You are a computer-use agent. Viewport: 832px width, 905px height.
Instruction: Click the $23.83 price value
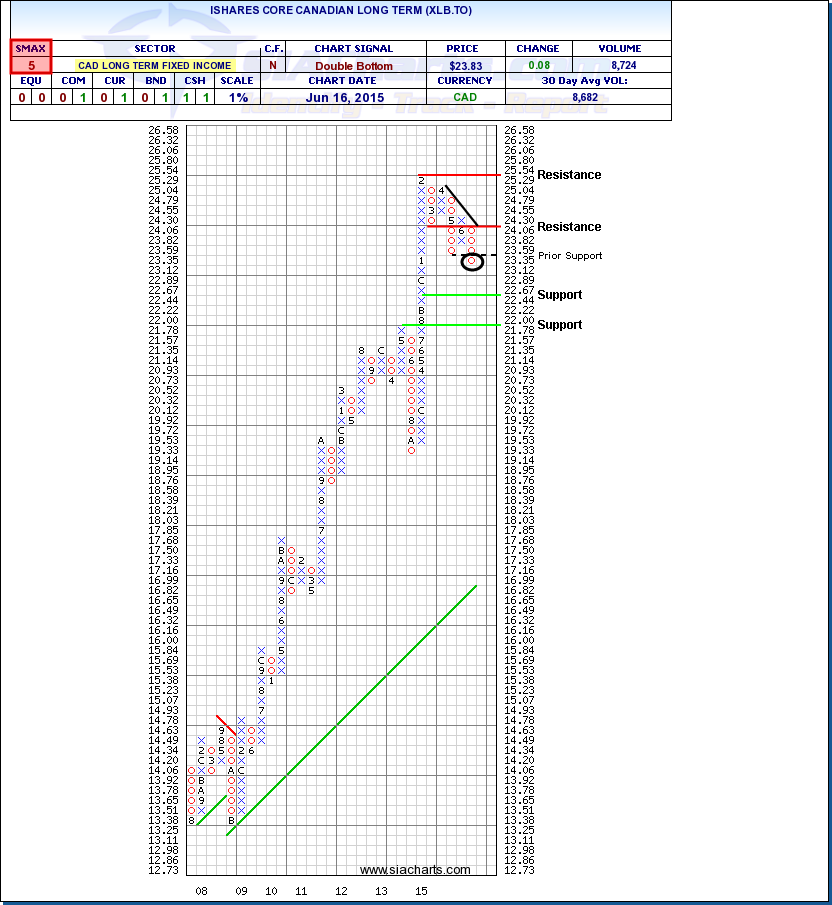click(466, 65)
